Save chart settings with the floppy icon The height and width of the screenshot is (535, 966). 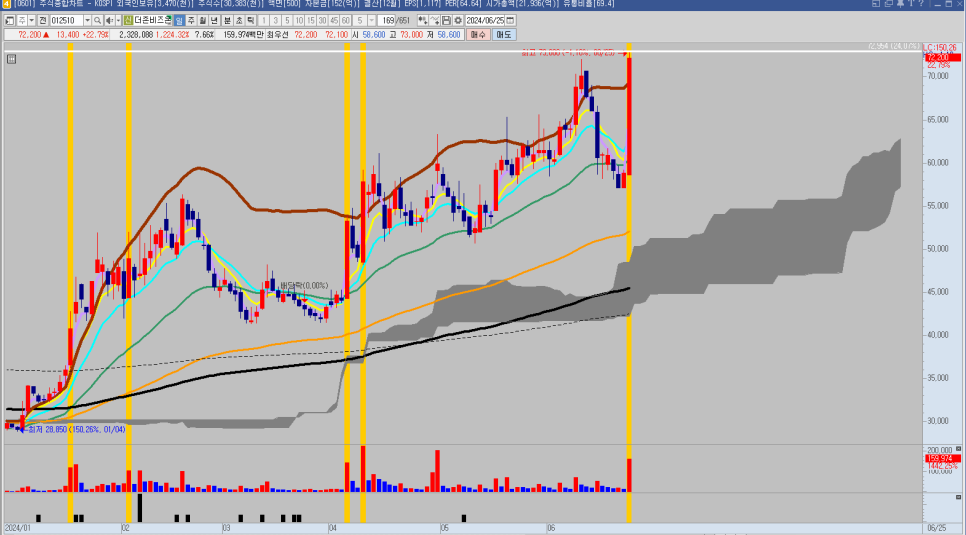(x=447, y=20)
